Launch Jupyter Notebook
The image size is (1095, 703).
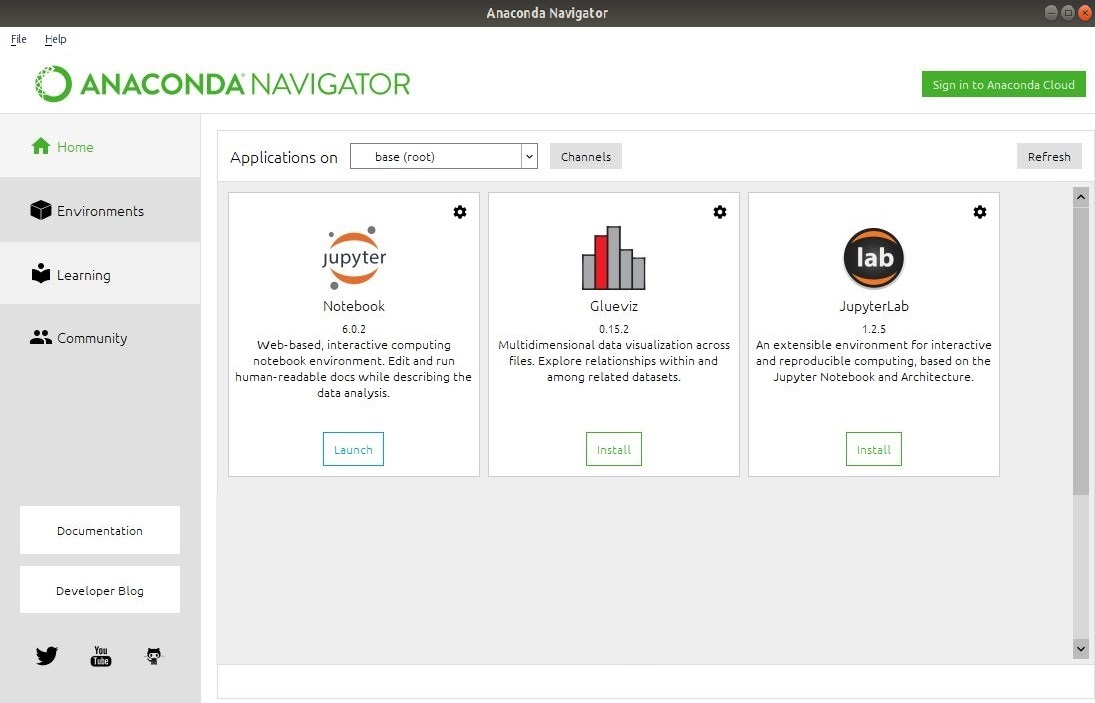[353, 450]
